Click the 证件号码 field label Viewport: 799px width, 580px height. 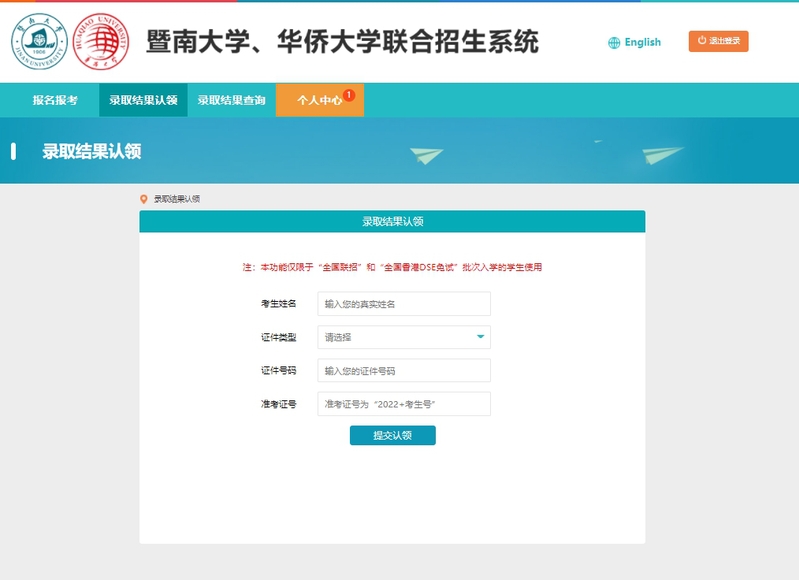coord(278,371)
